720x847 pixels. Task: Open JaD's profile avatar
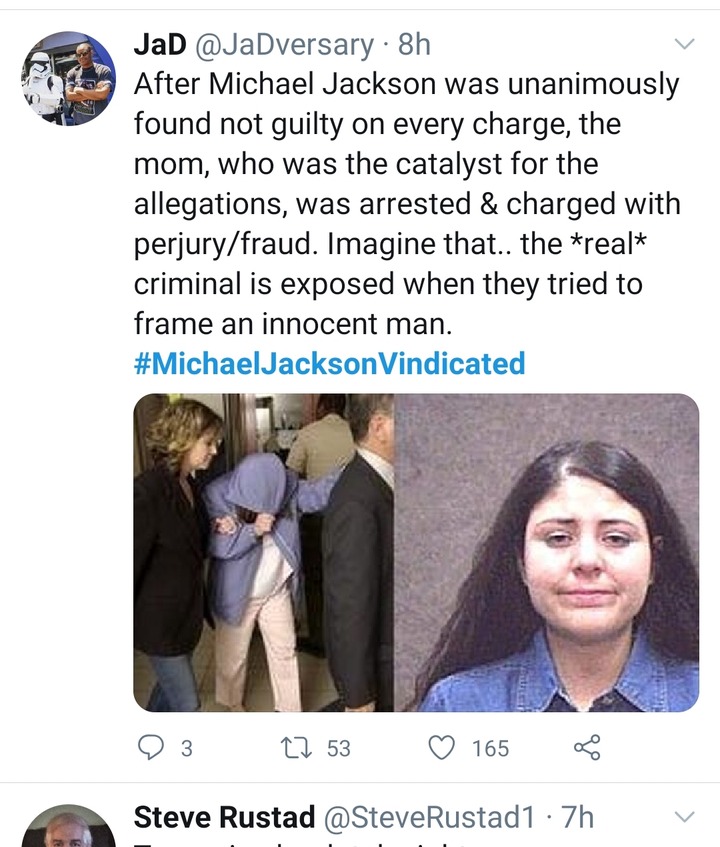[69, 78]
